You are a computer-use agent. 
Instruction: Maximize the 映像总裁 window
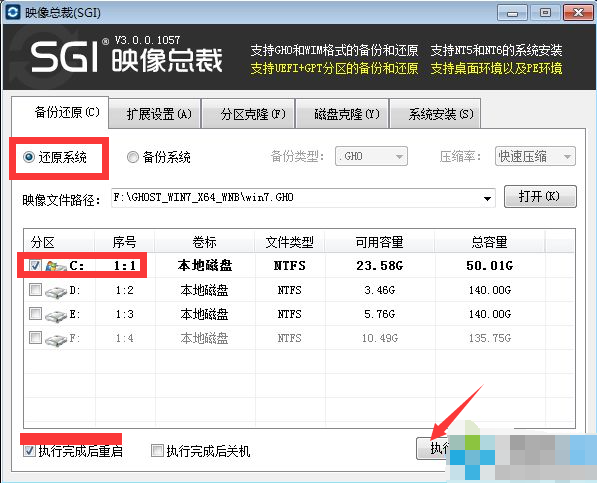[545, 13]
